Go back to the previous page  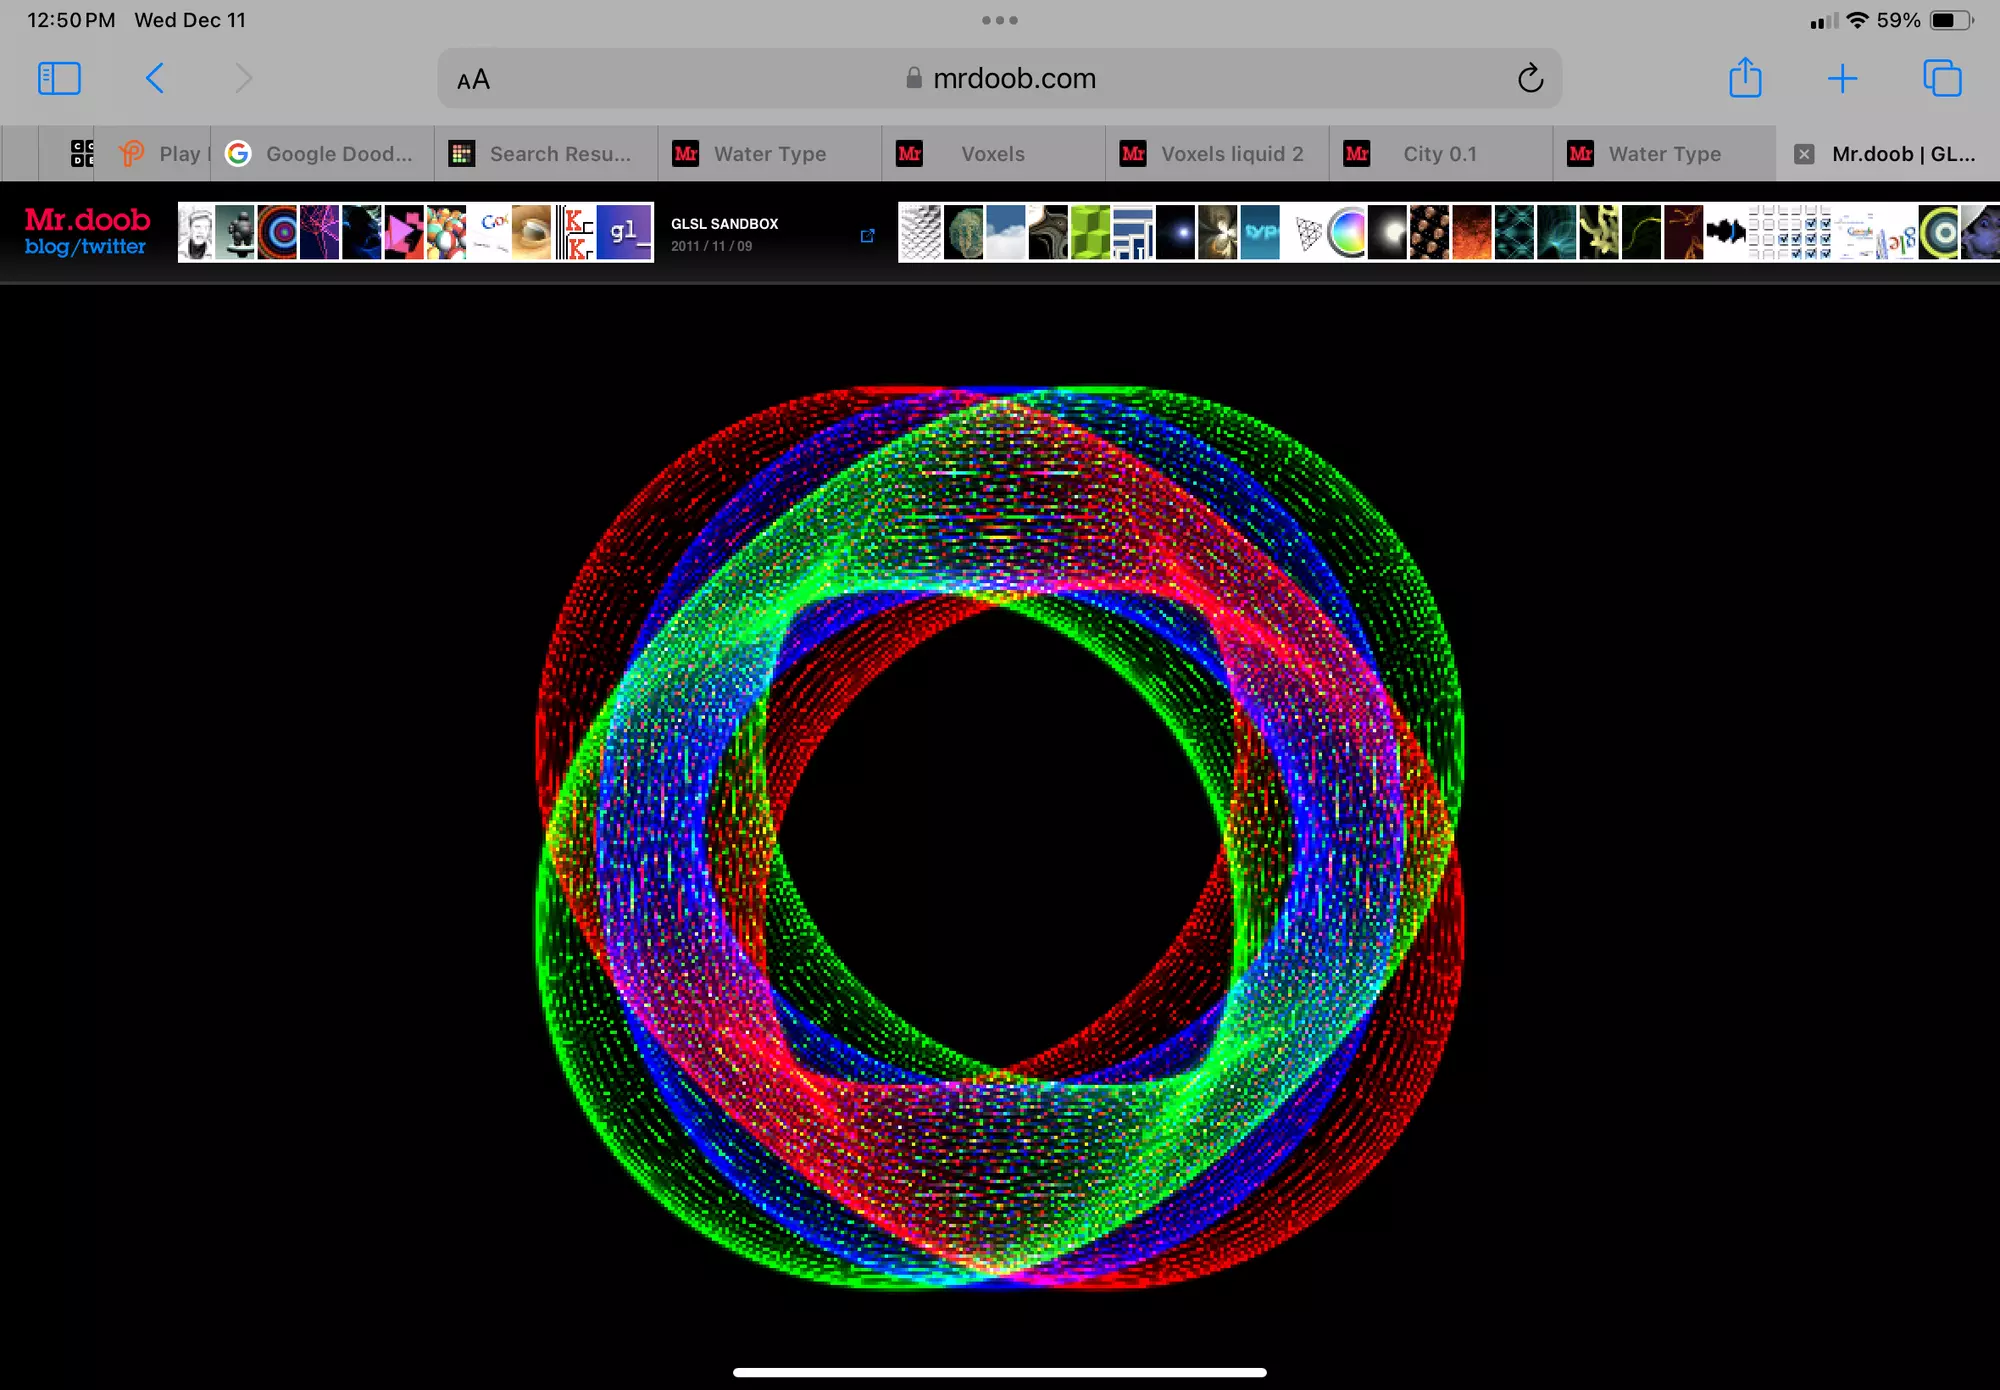click(155, 78)
